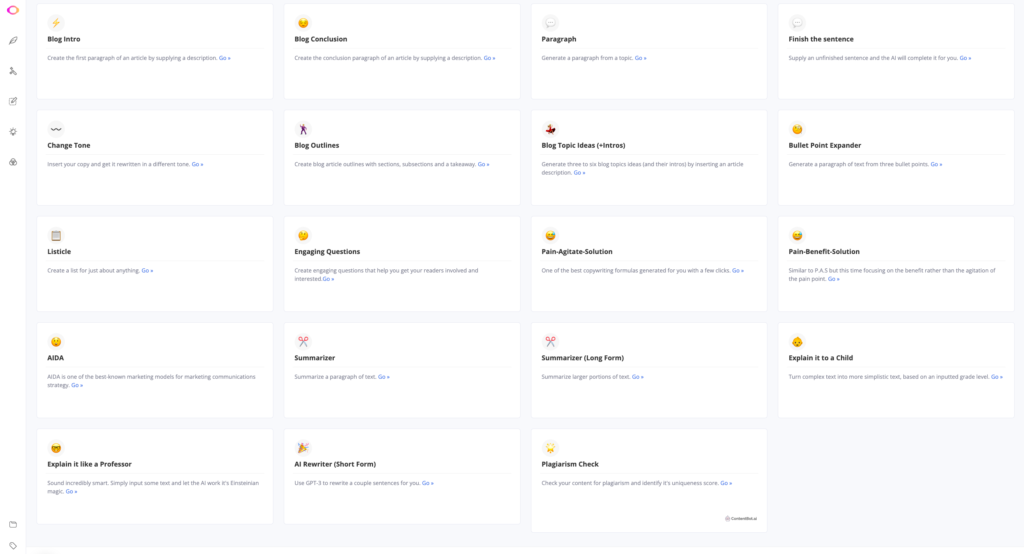Click the star icon on Plagiarism Check card
The height and width of the screenshot is (554, 1024).
[x=551, y=448]
